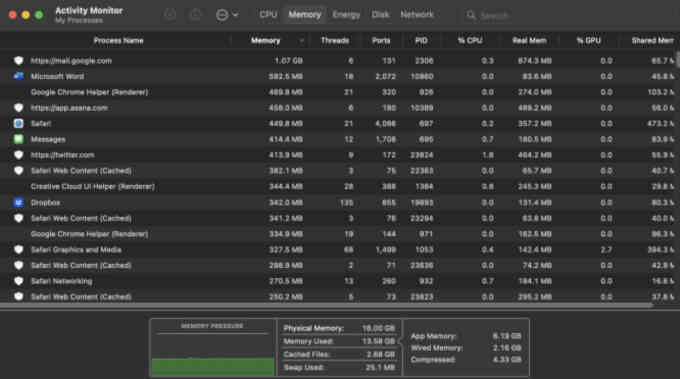
Task: Click shield icon of the 298.9 MB Safari Web Content row
Action: tap(18, 265)
